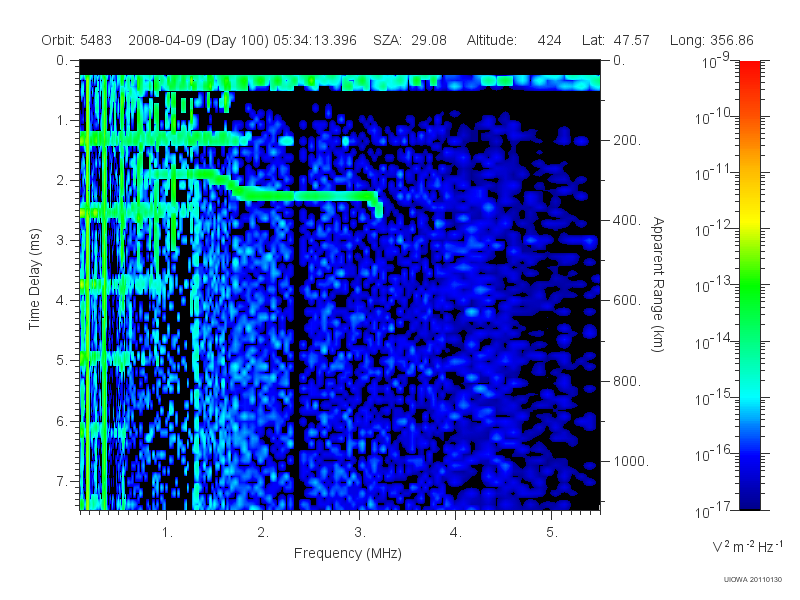
Task: Click the 10^-9 label atop the color scale
Action: point(716,61)
